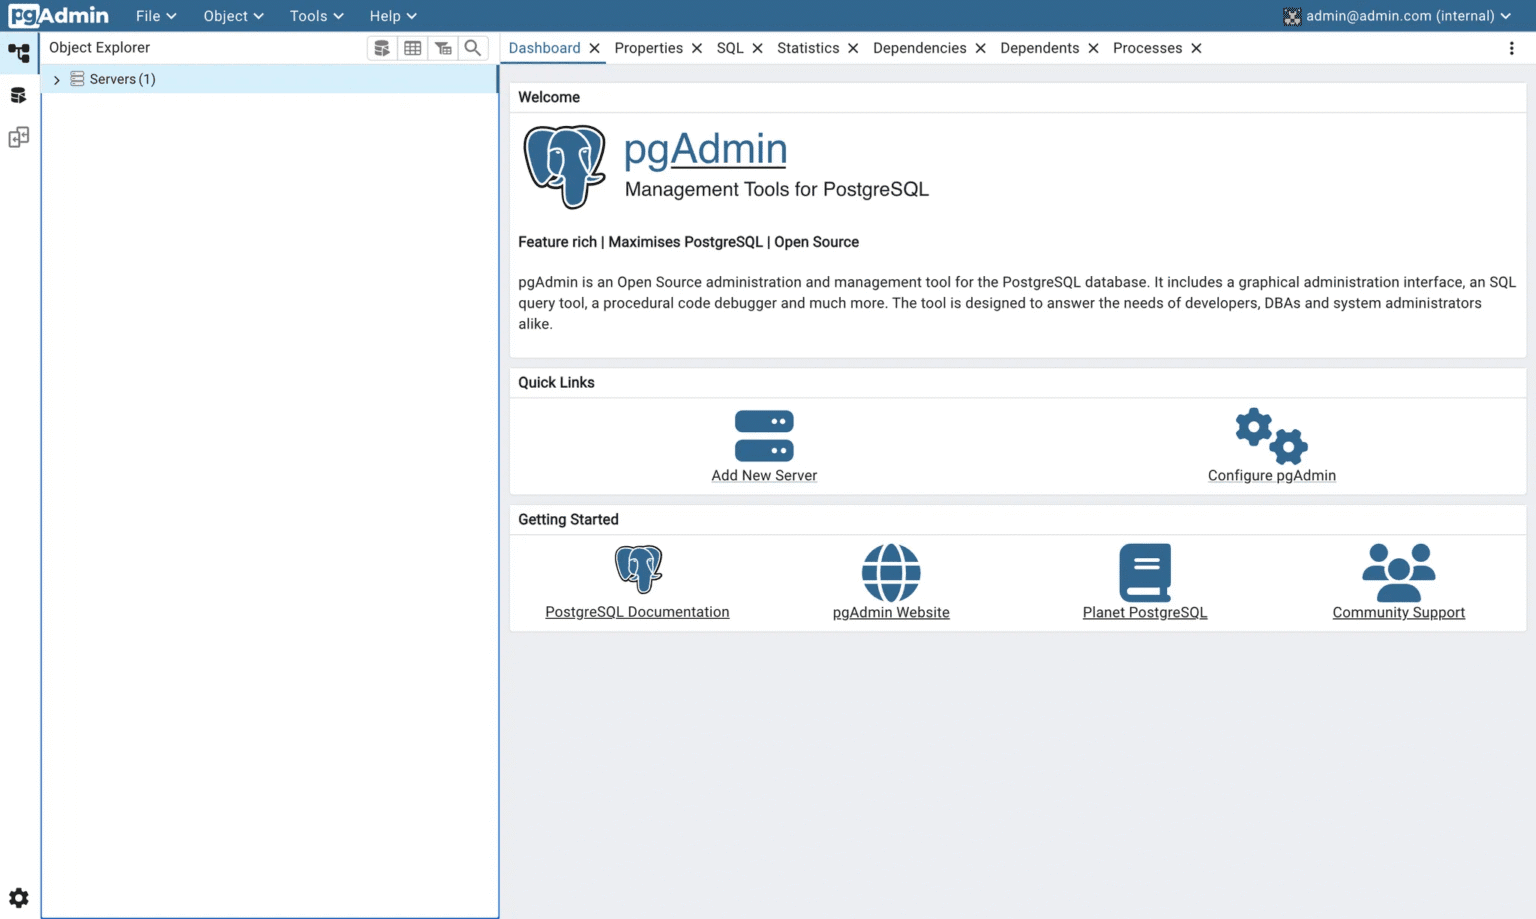Open the admin@admin.com account dropdown
Screen dimensions: 1536x919
[x=1397, y=16]
